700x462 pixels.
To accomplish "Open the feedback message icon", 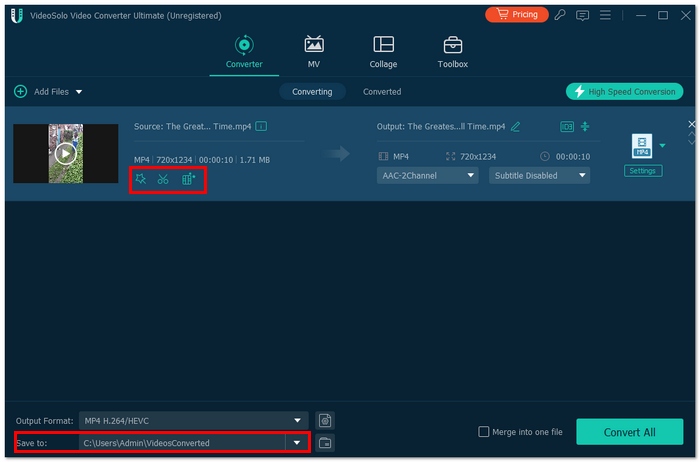I will coord(583,16).
